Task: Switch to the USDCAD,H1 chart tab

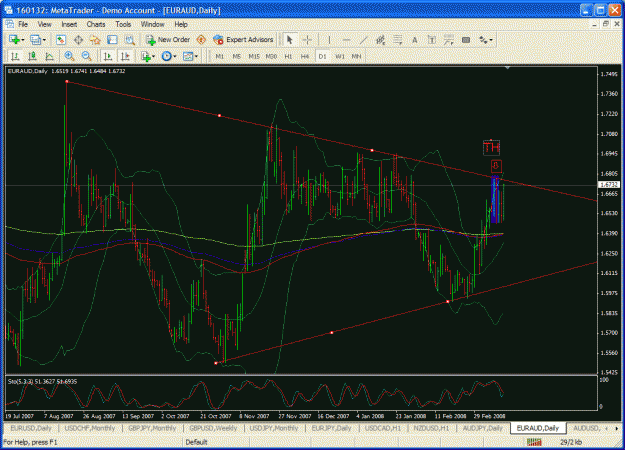Action: click(383, 428)
